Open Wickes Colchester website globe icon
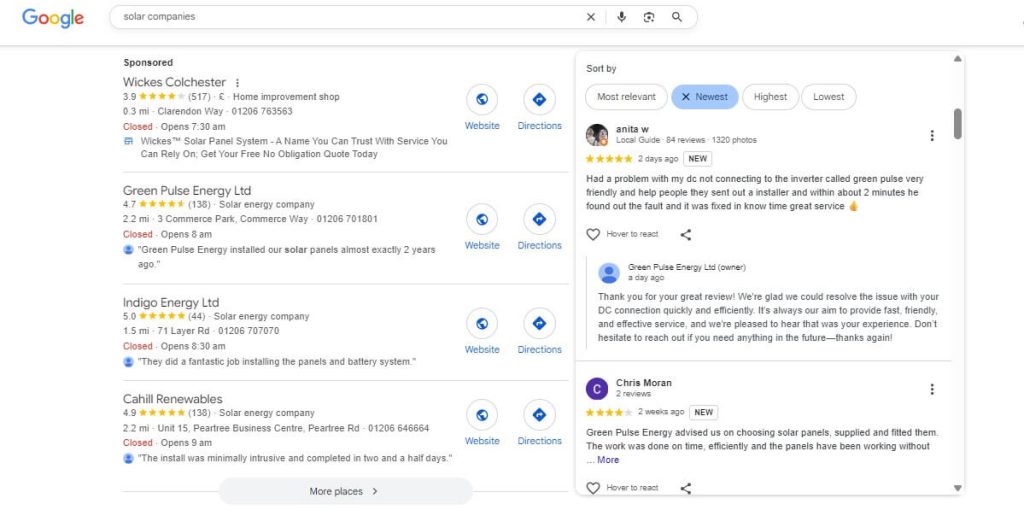Viewport: 1024px width, 510px height. pos(482,99)
